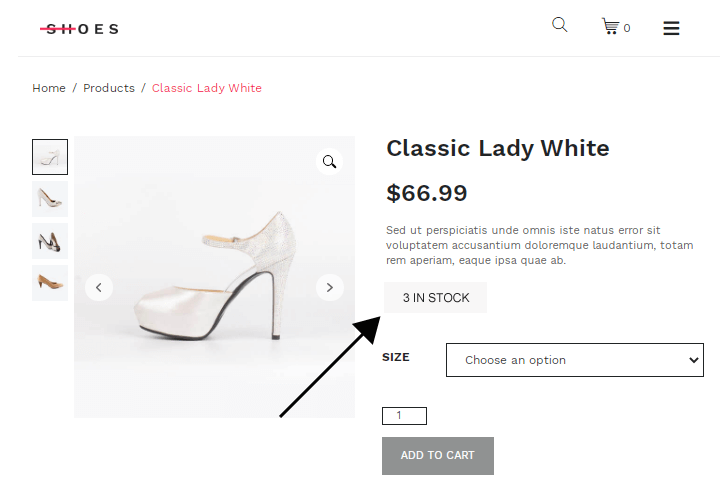
Task: Show next product image with right arrow
Action: point(329,288)
